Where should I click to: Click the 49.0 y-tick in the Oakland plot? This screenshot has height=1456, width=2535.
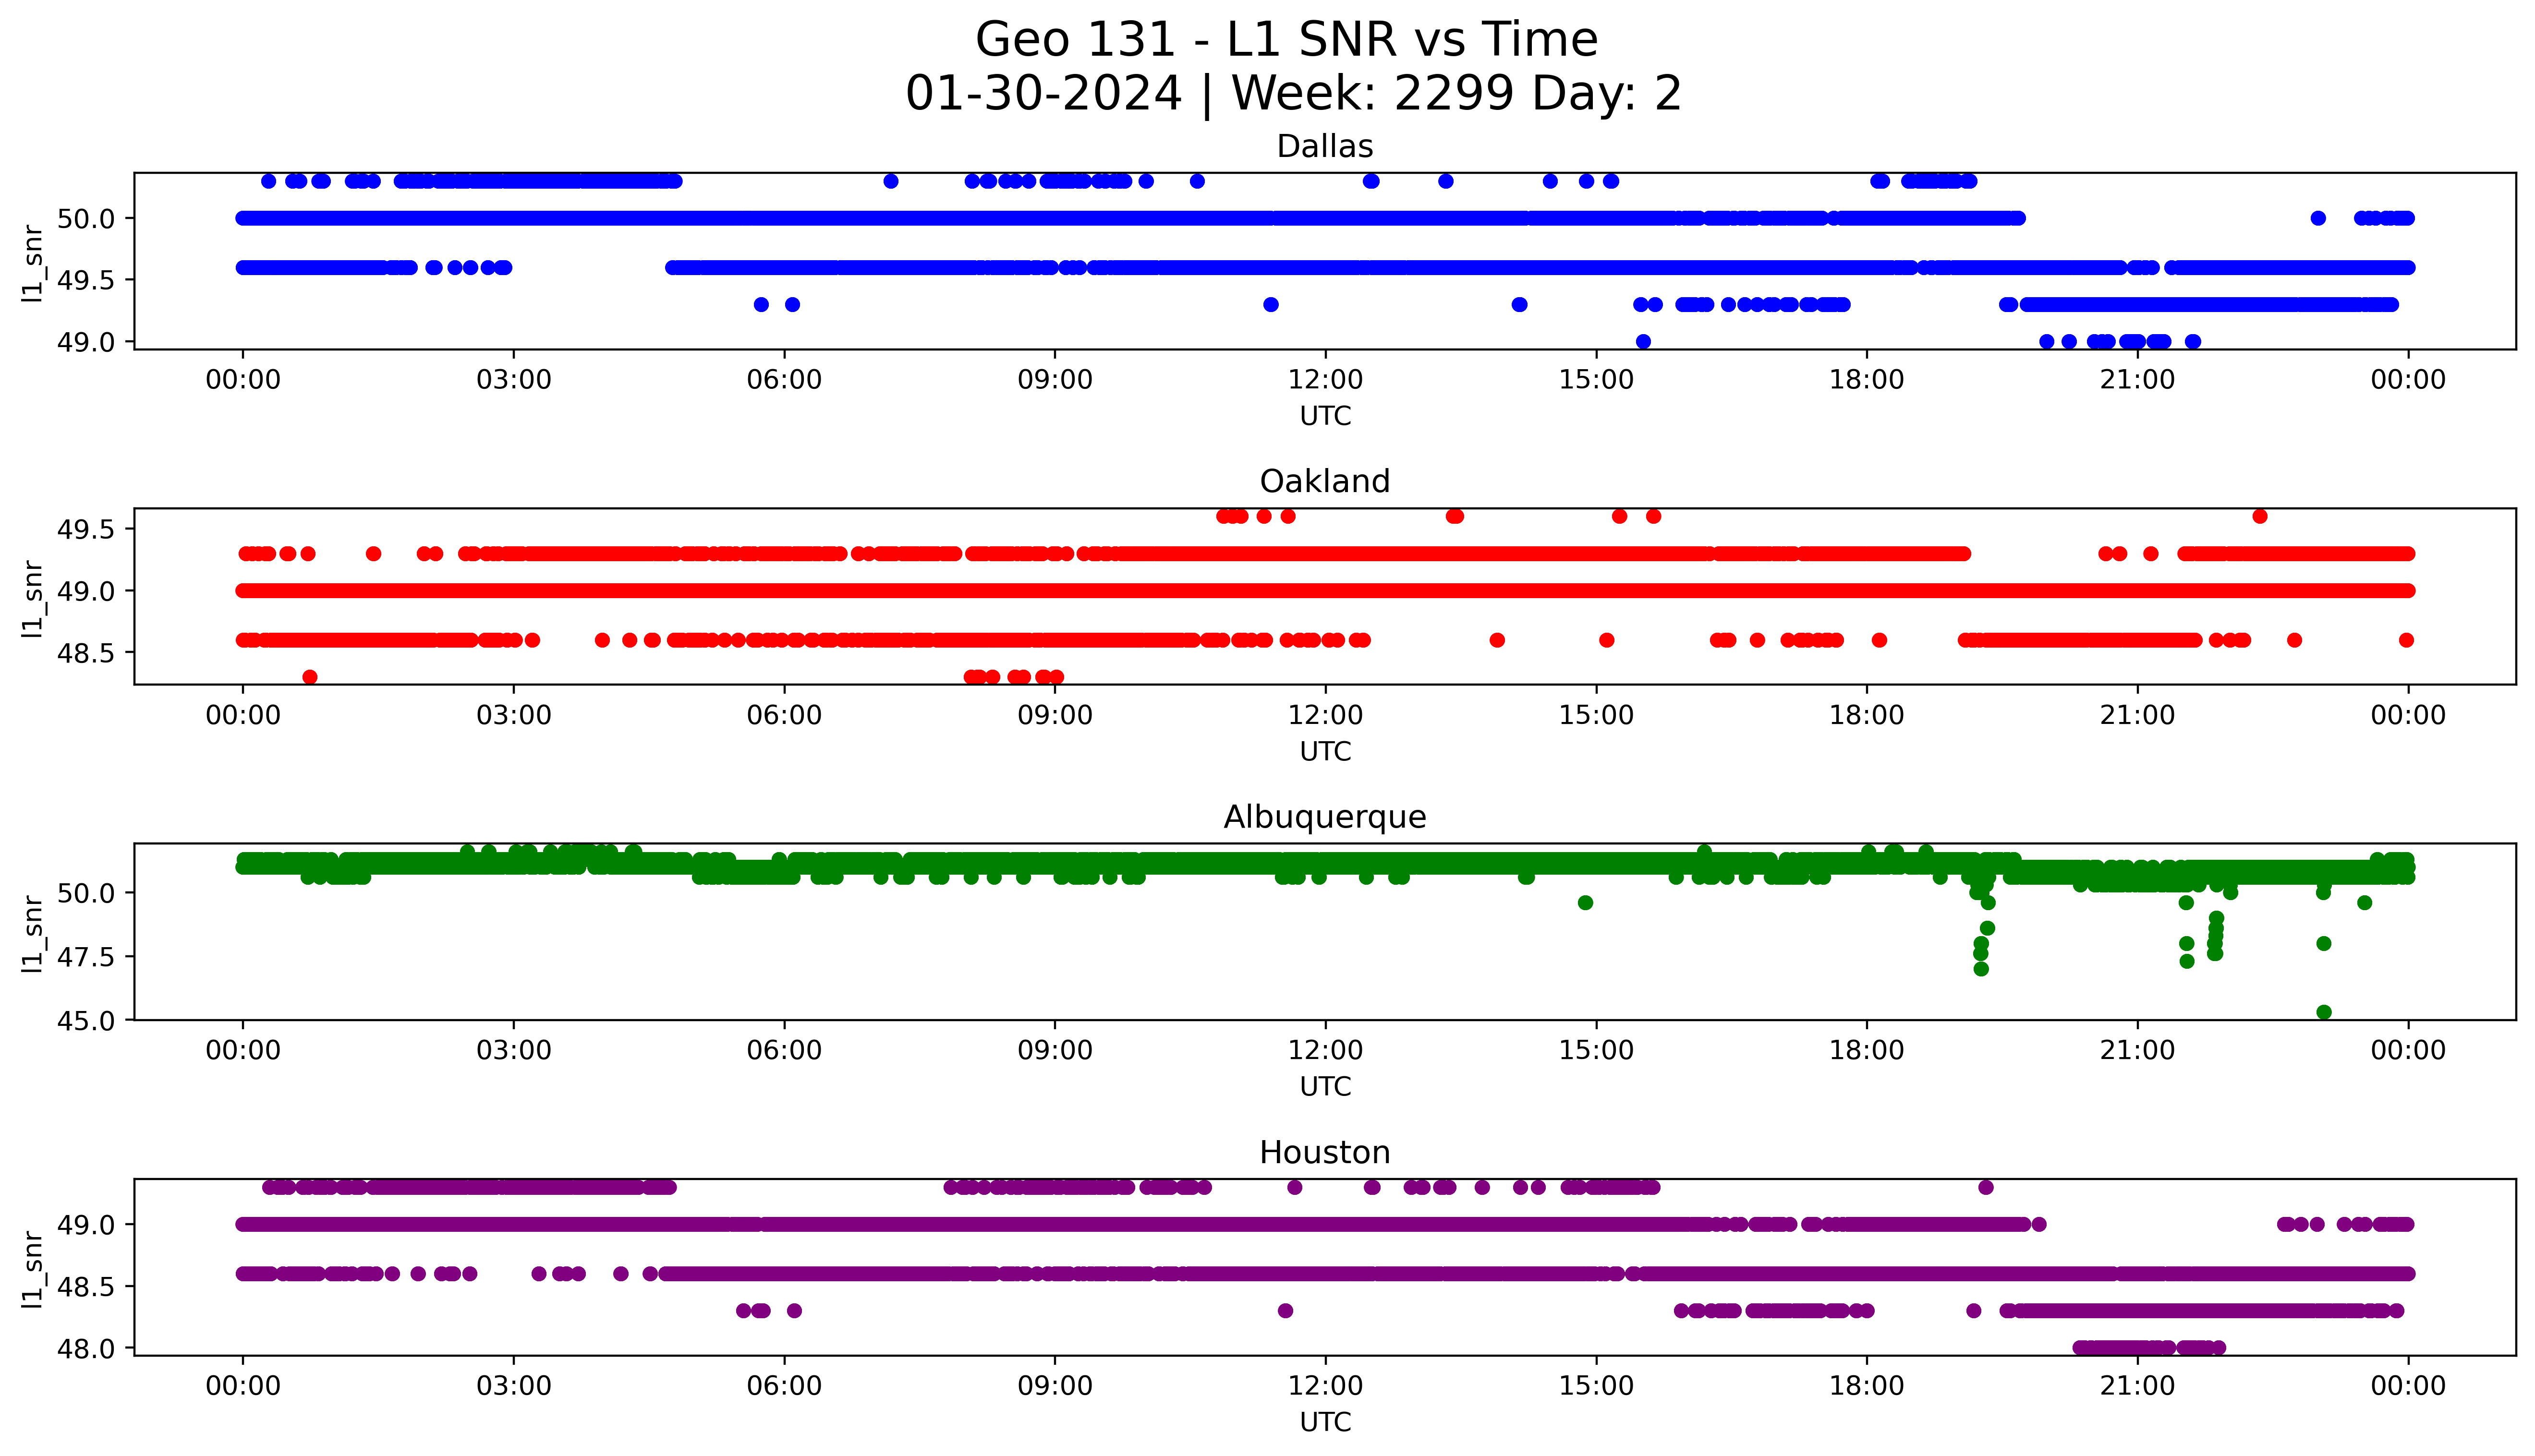[86, 592]
